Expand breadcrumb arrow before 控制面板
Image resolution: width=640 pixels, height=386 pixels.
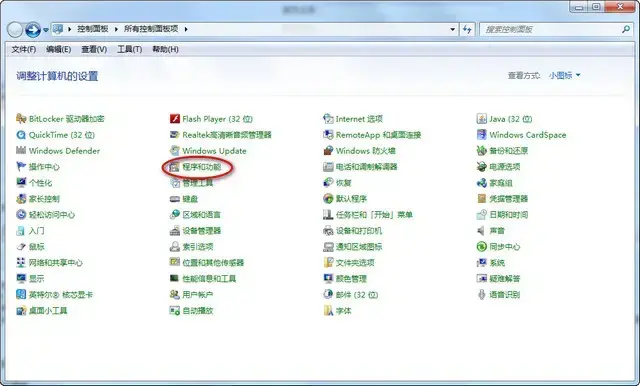pyautogui.click(x=69, y=29)
